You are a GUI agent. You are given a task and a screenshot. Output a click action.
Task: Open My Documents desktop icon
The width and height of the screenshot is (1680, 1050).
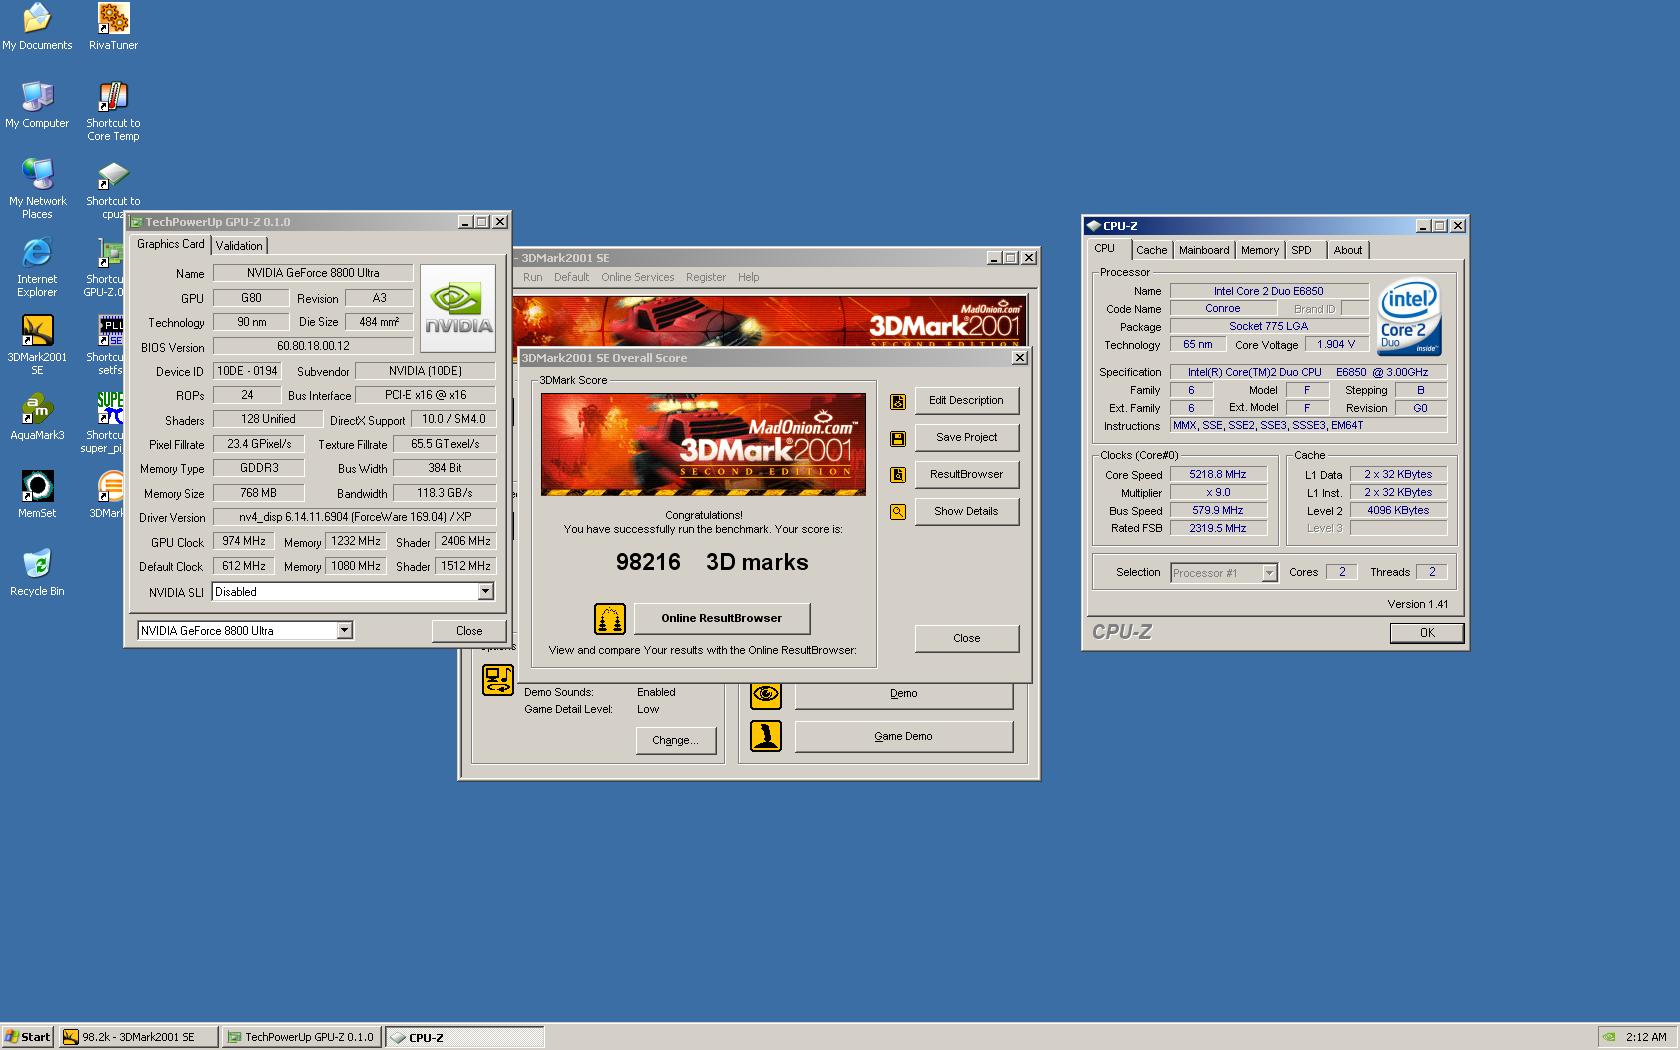pyautogui.click(x=37, y=27)
